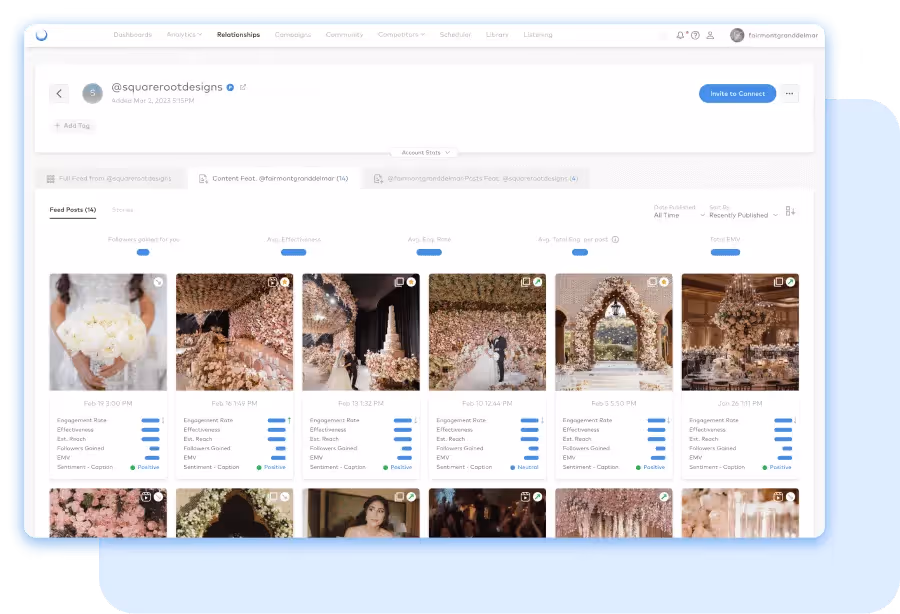Click Positive sentiment on Feb 19 post
The width and height of the screenshot is (900, 614).
pyautogui.click(x=145, y=467)
